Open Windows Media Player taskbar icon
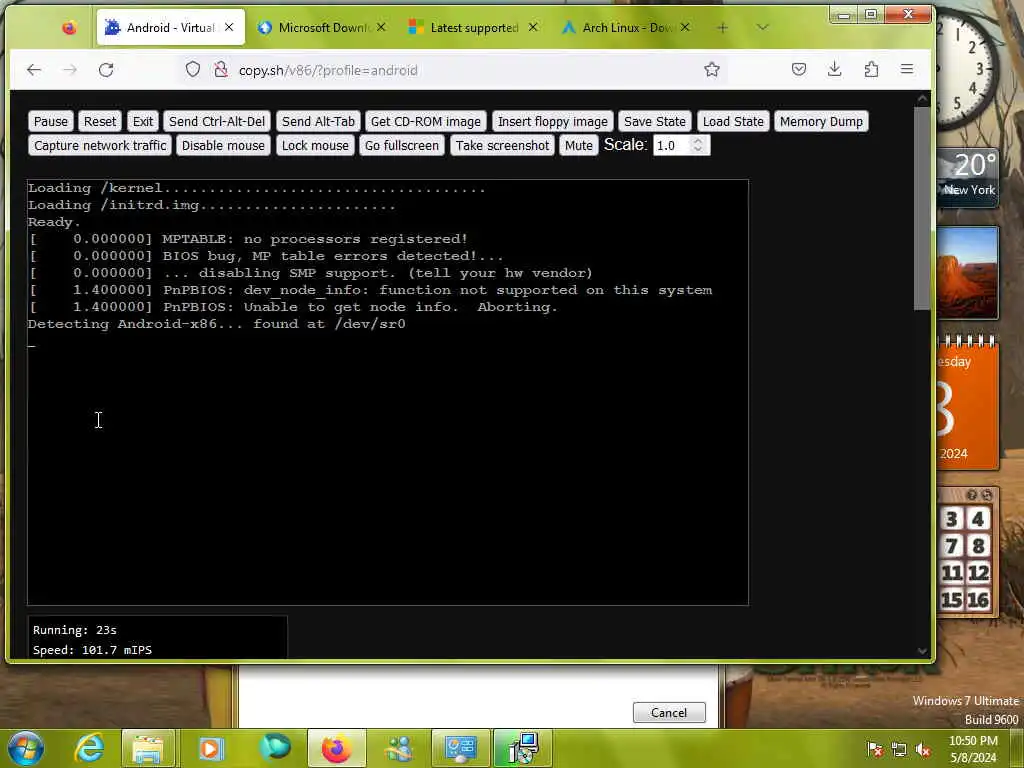The width and height of the screenshot is (1024, 768). point(211,748)
